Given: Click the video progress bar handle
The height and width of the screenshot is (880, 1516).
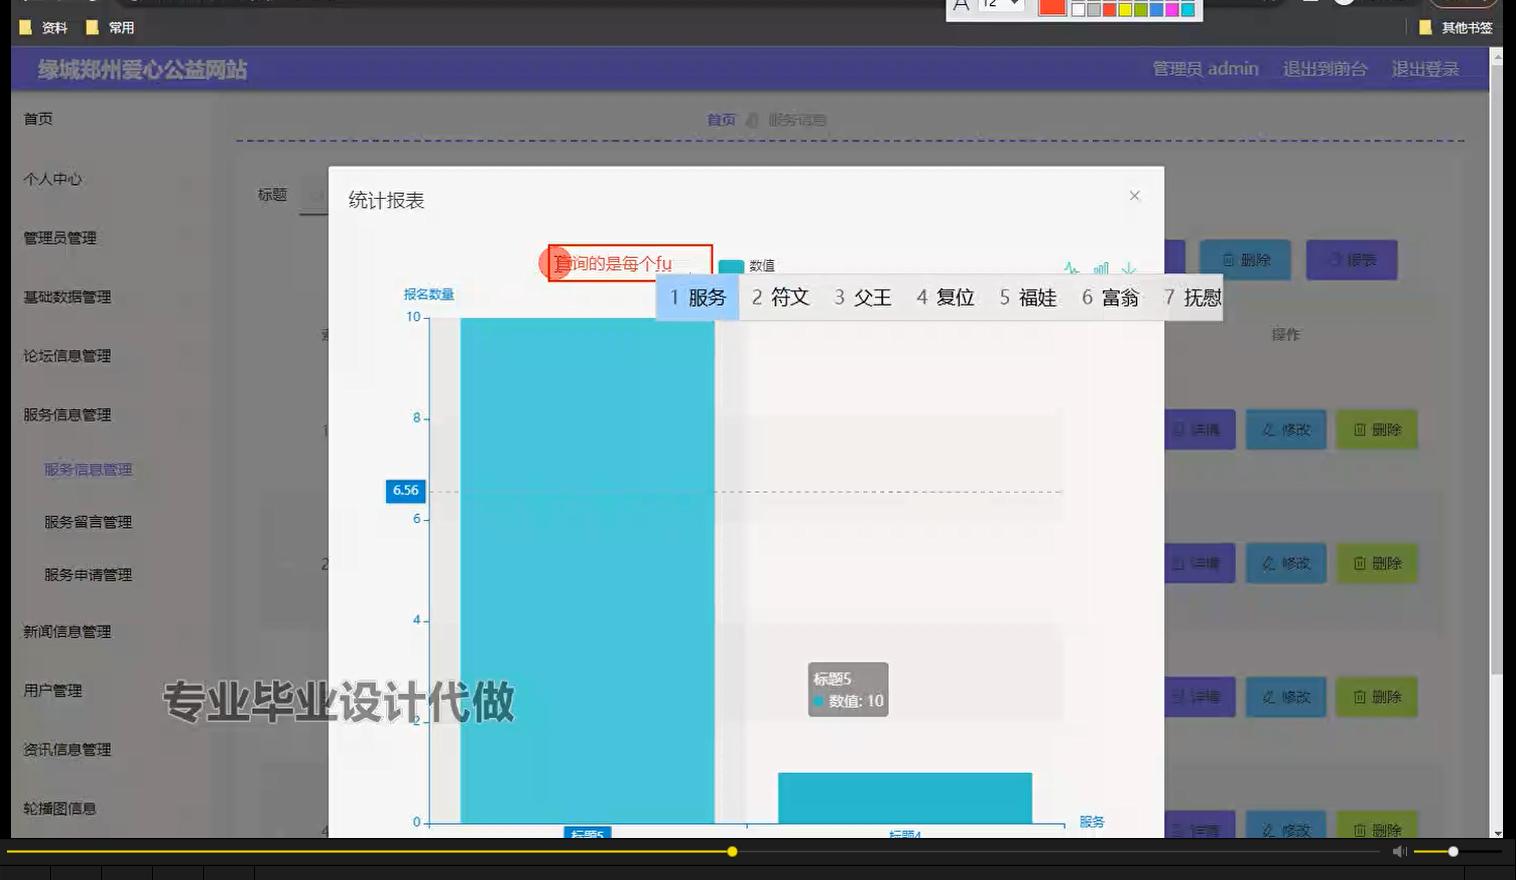Looking at the screenshot, I should pyautogui.click(x=732, y=852).
